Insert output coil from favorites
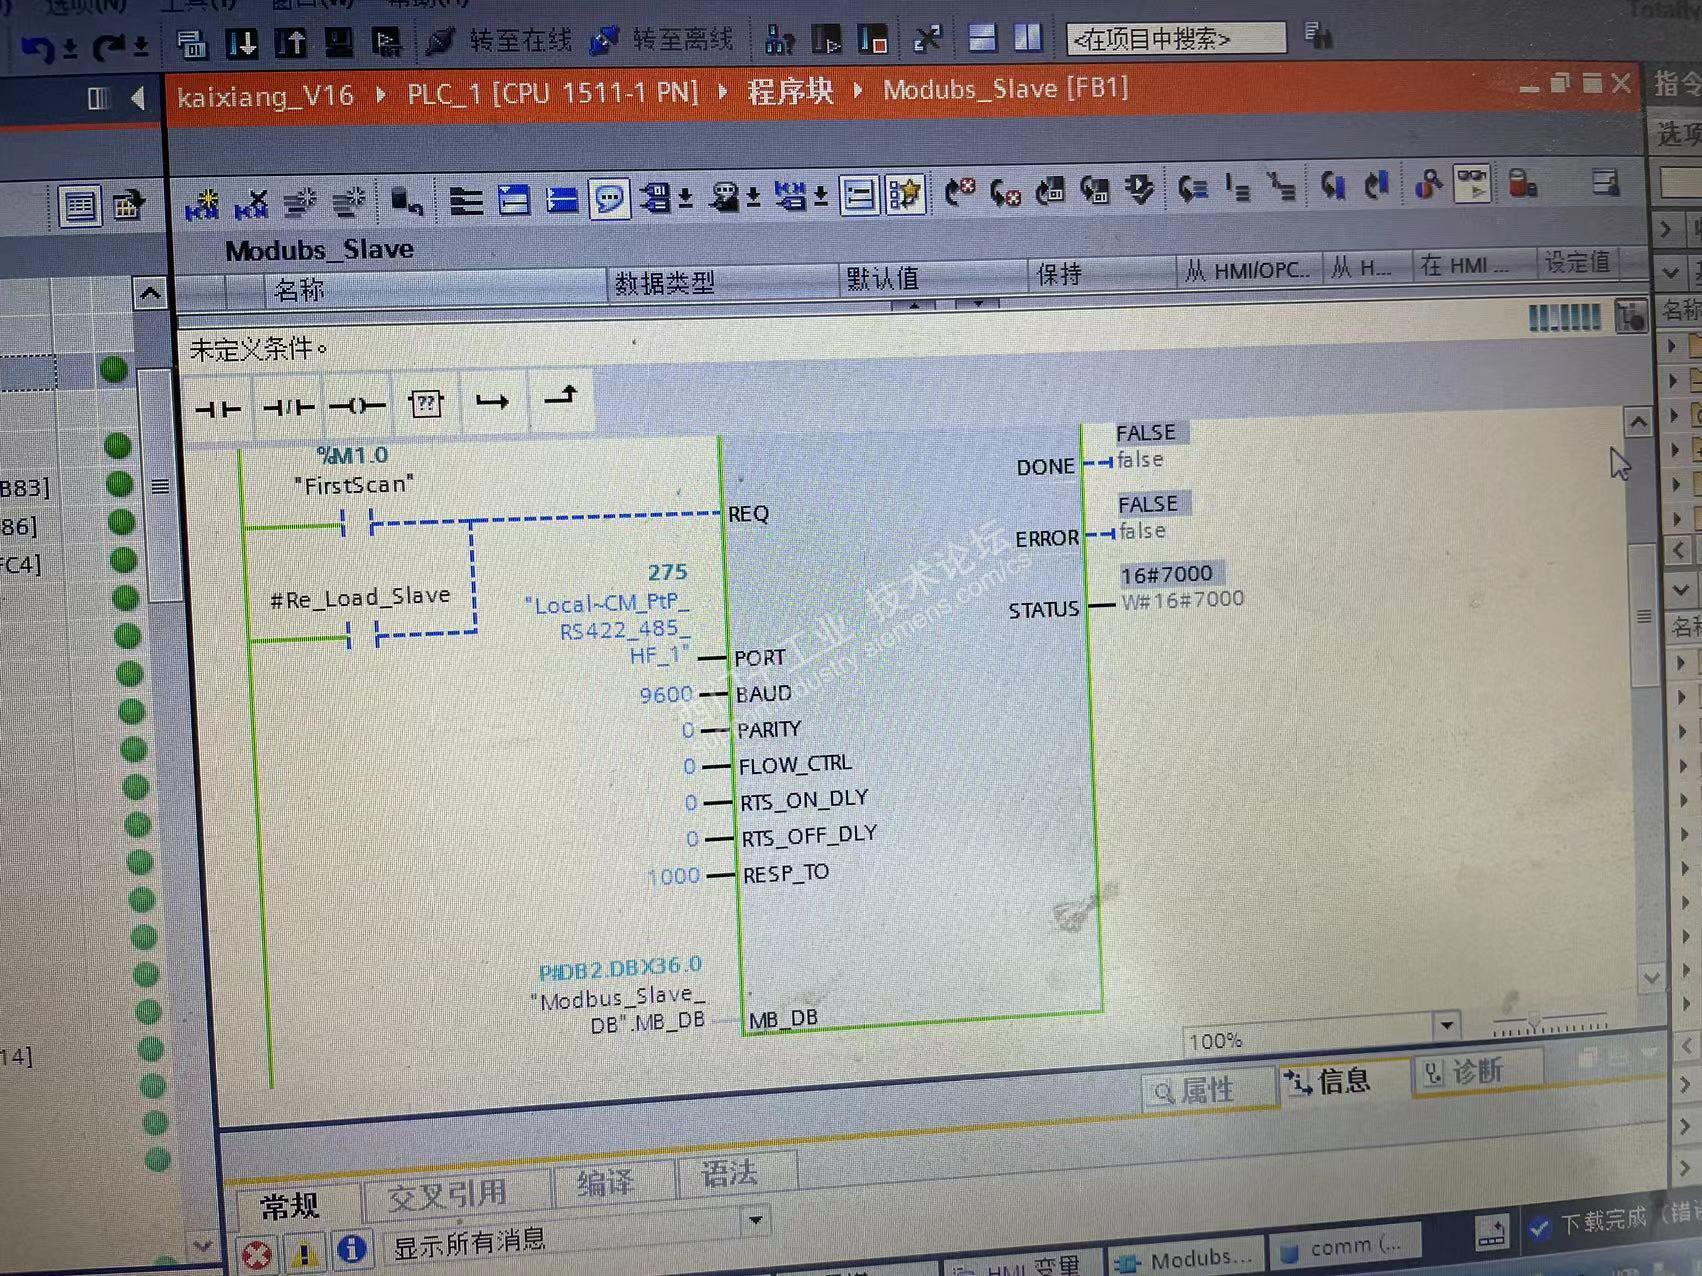This screenshot has width=1702, height=1276. pos(357,405)
